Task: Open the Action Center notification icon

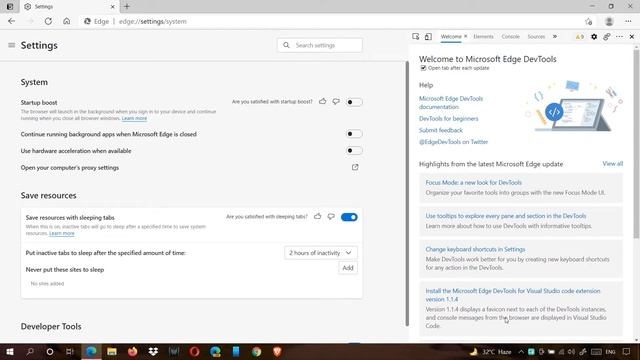Action: 627,351
